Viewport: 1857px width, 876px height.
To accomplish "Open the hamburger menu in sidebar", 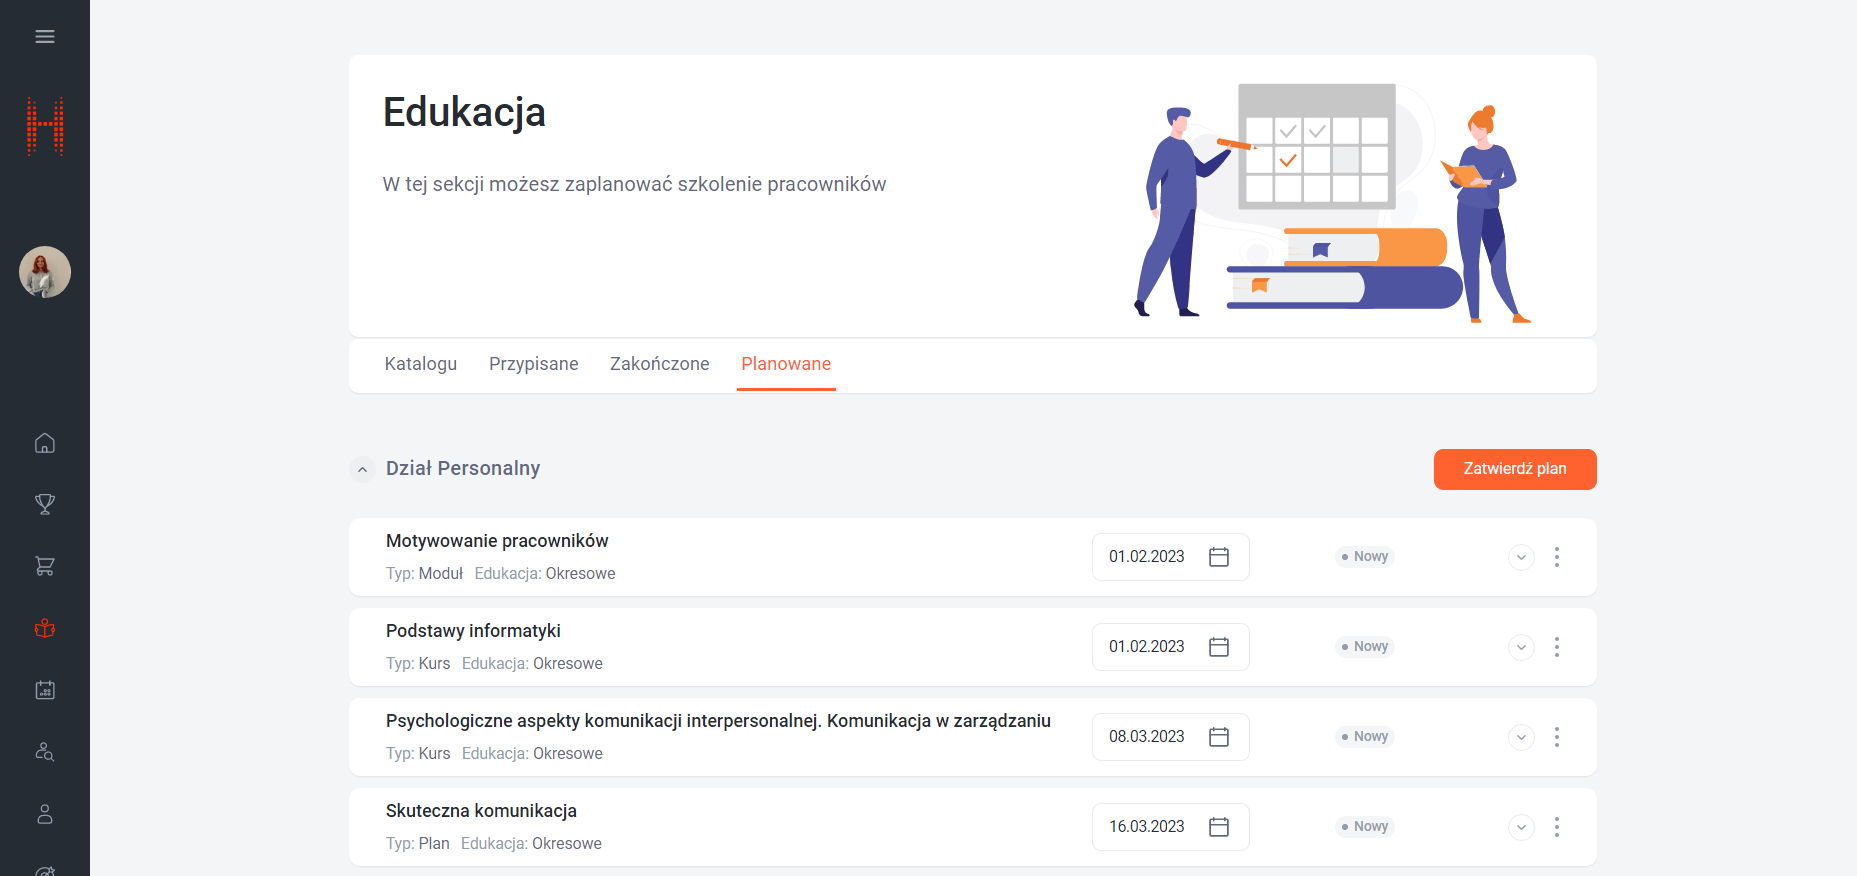I will tap(45, 37).
